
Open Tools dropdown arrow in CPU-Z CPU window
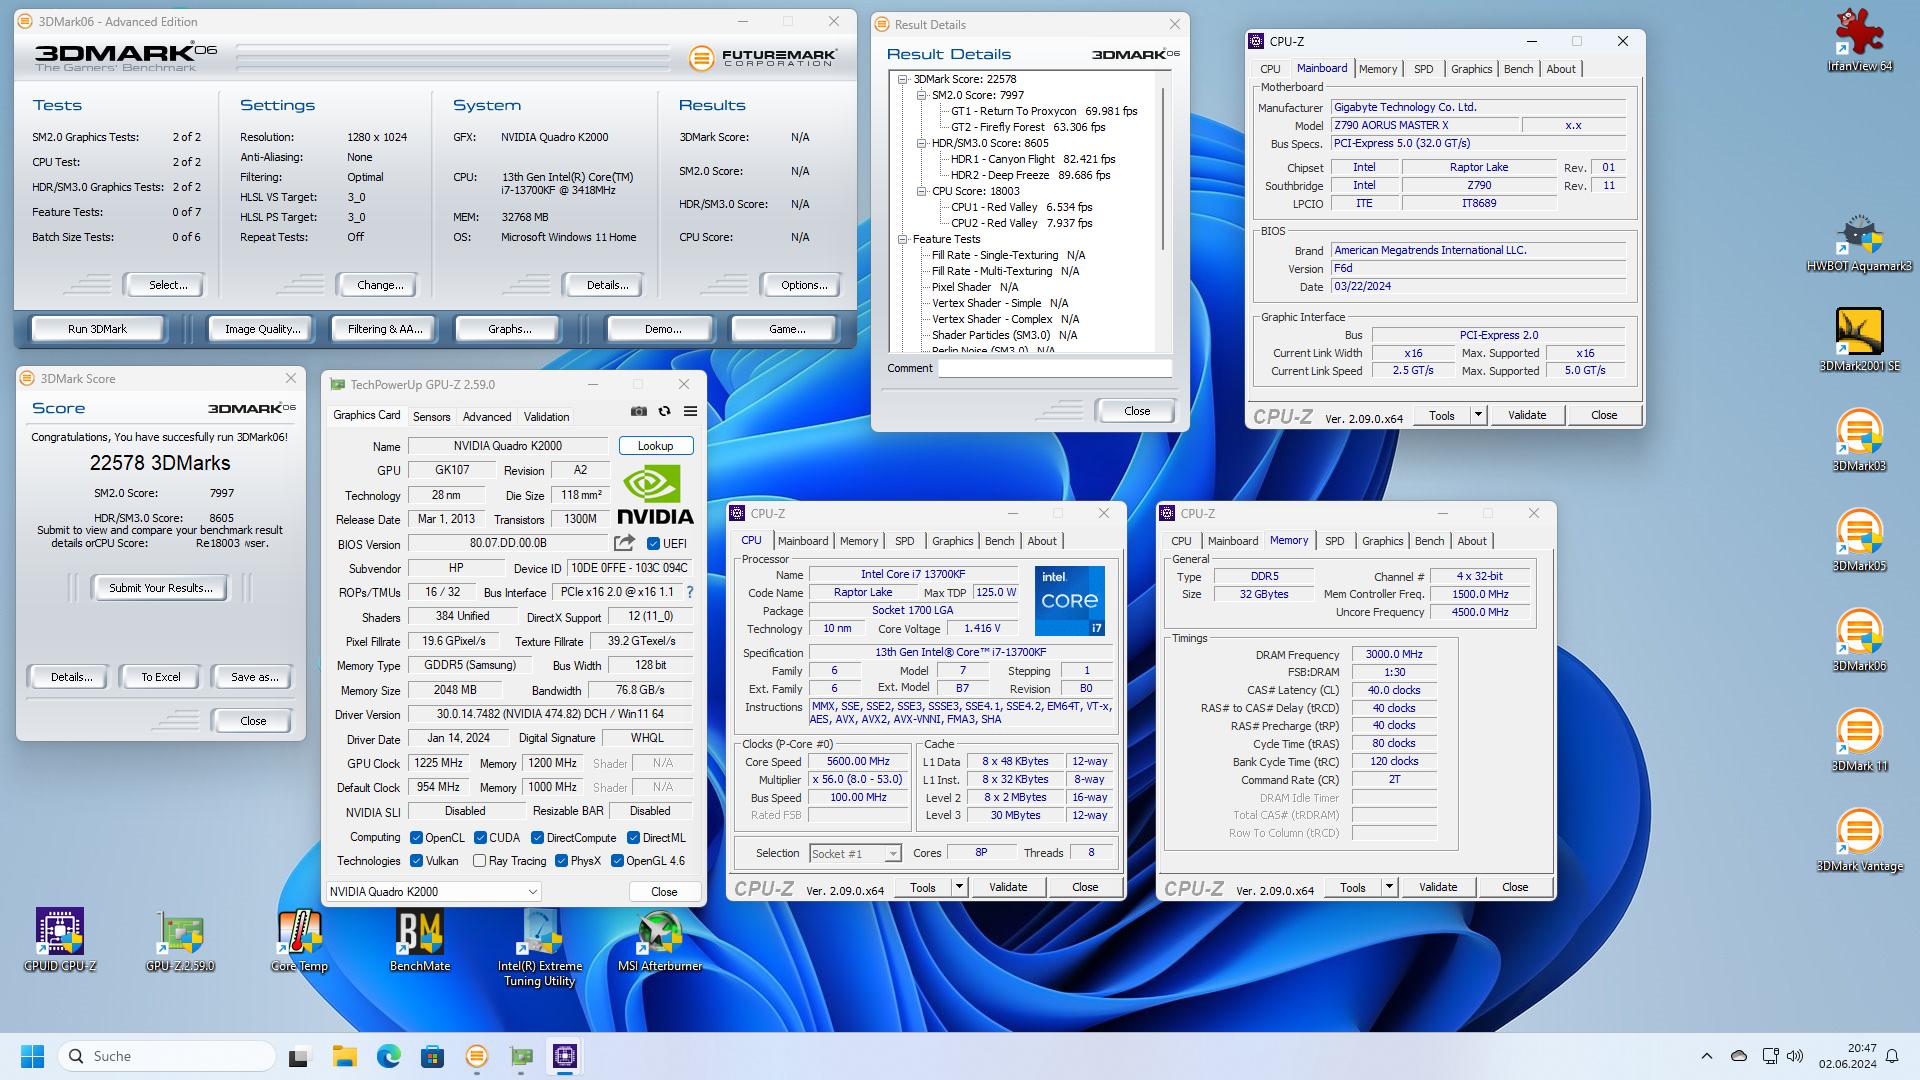[x=959, y=887]
